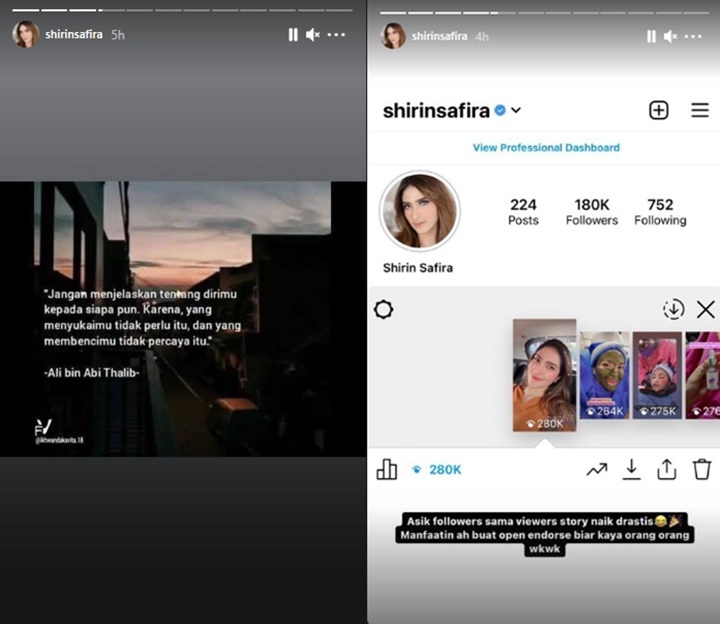The image size is (720, 624).
Task: Tap the circular save story icon
Action: tap(674, 309)
